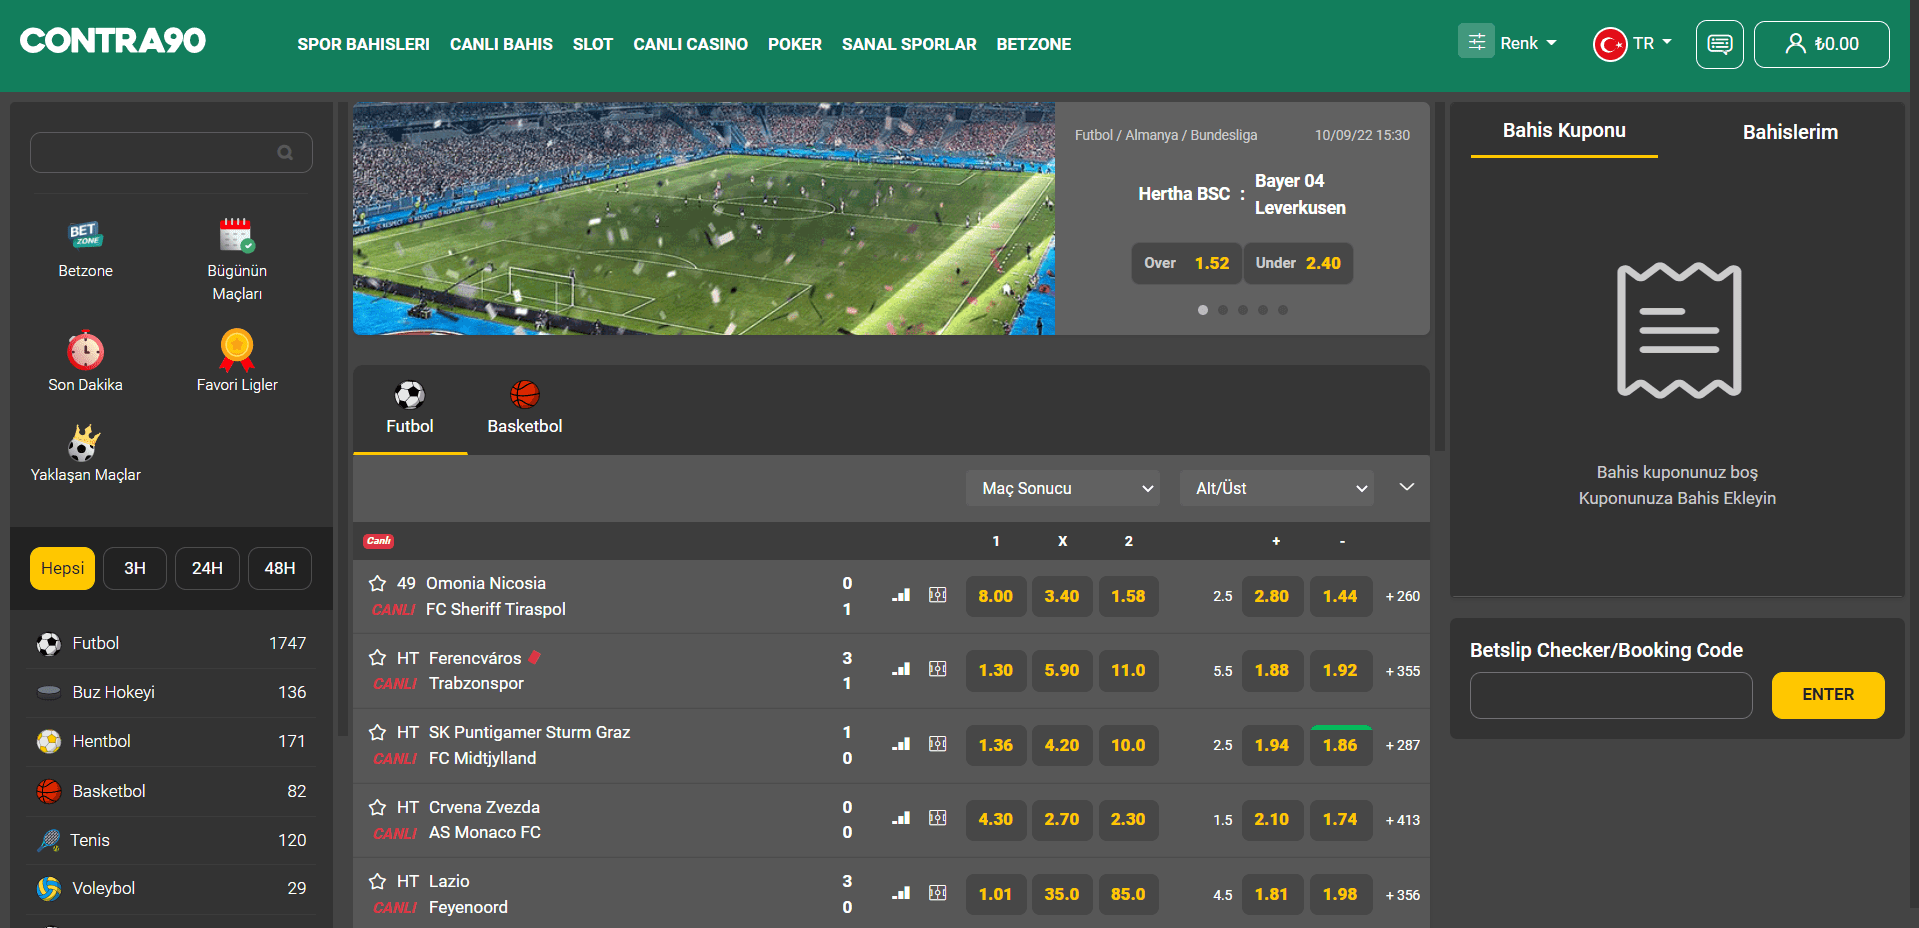Favorite the SK Puntigamer Sturm Graz star
1919x928 pixels.
pos(377,732)
